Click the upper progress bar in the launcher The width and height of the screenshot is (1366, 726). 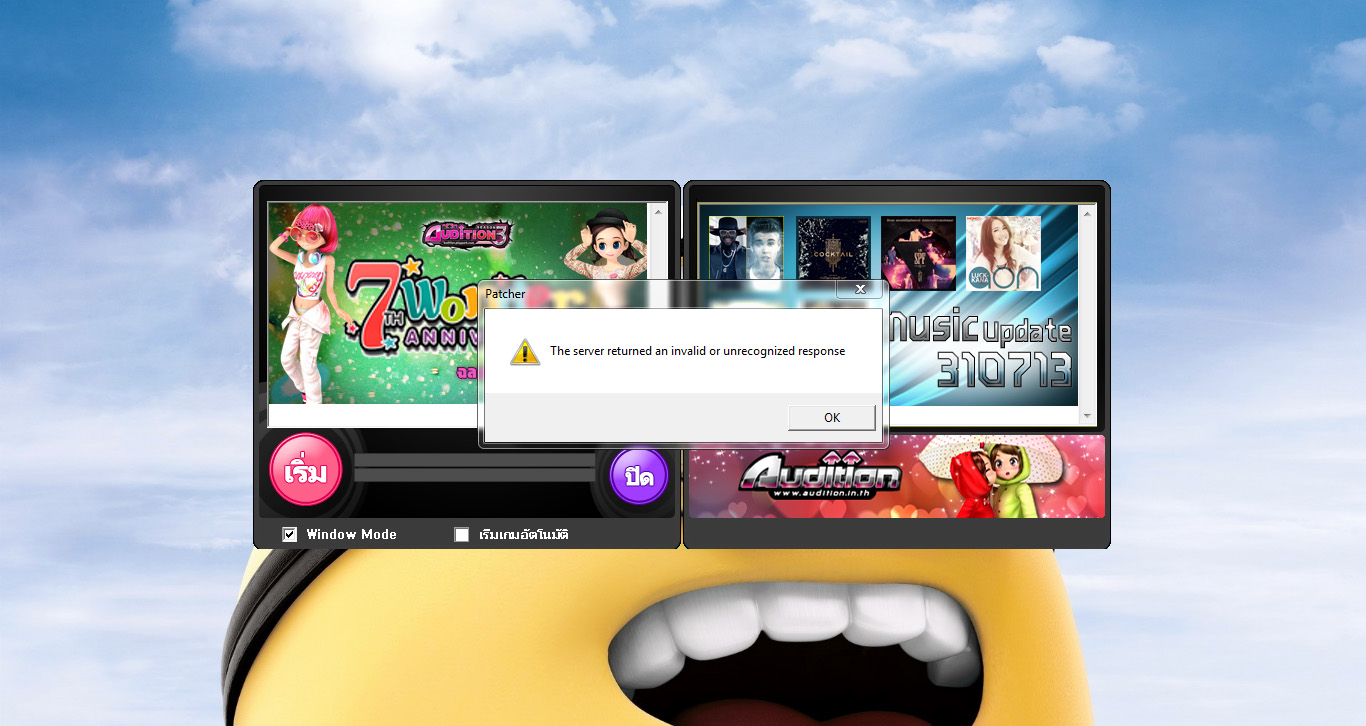click(x=475, y=459)
